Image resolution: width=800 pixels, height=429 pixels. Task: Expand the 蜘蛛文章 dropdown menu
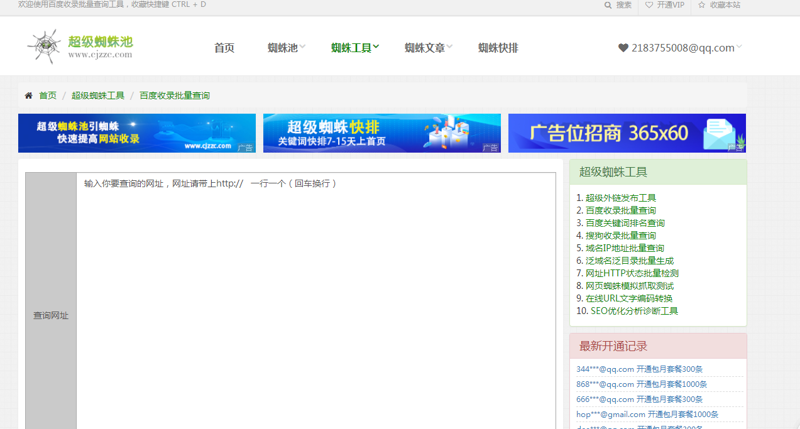[x=428, y=48]
